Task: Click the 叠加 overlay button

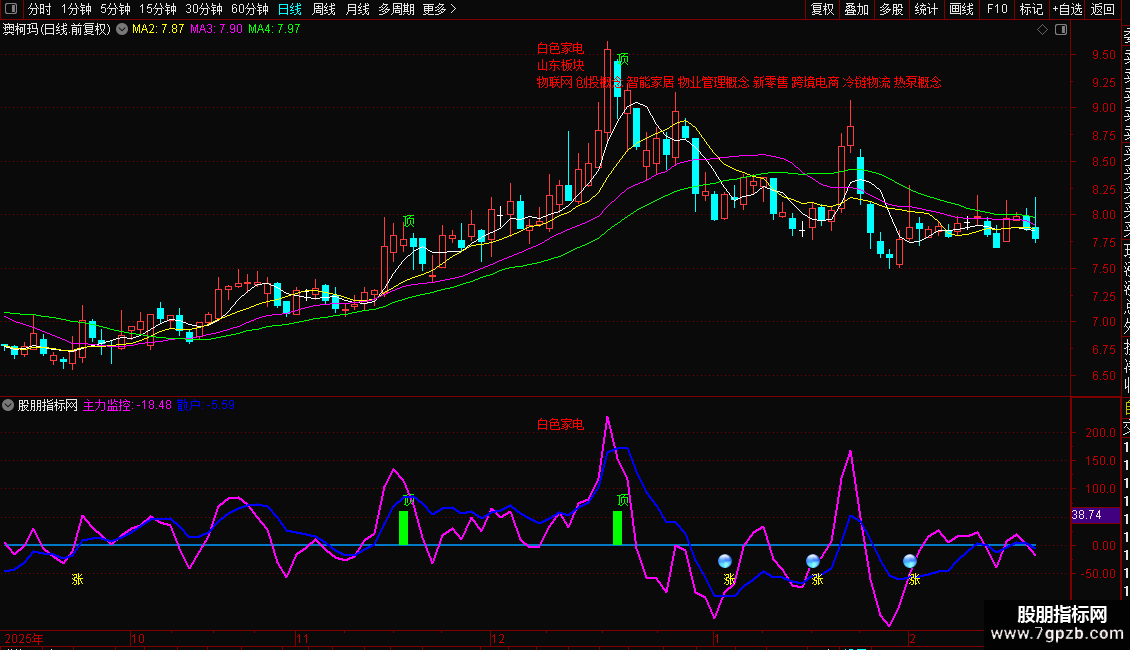Action: 857,9
